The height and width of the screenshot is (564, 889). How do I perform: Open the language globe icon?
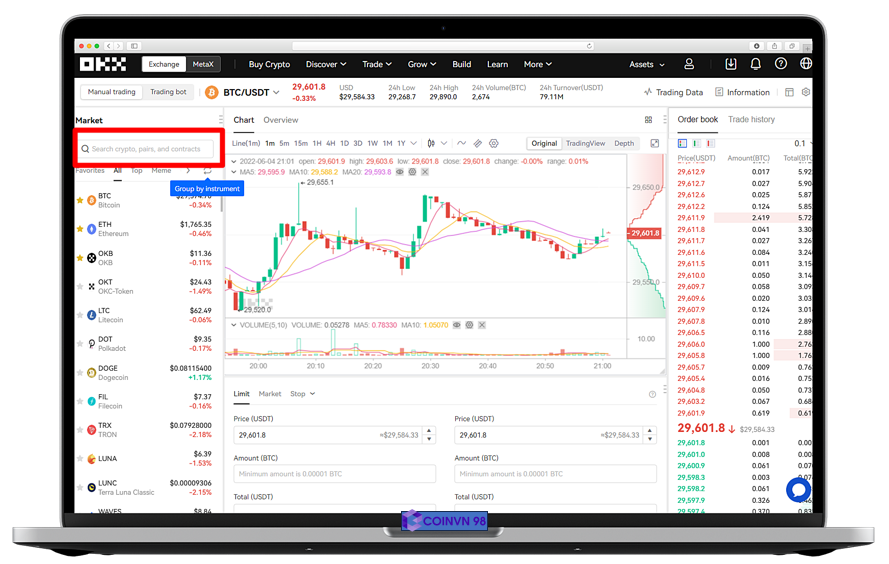806,64
